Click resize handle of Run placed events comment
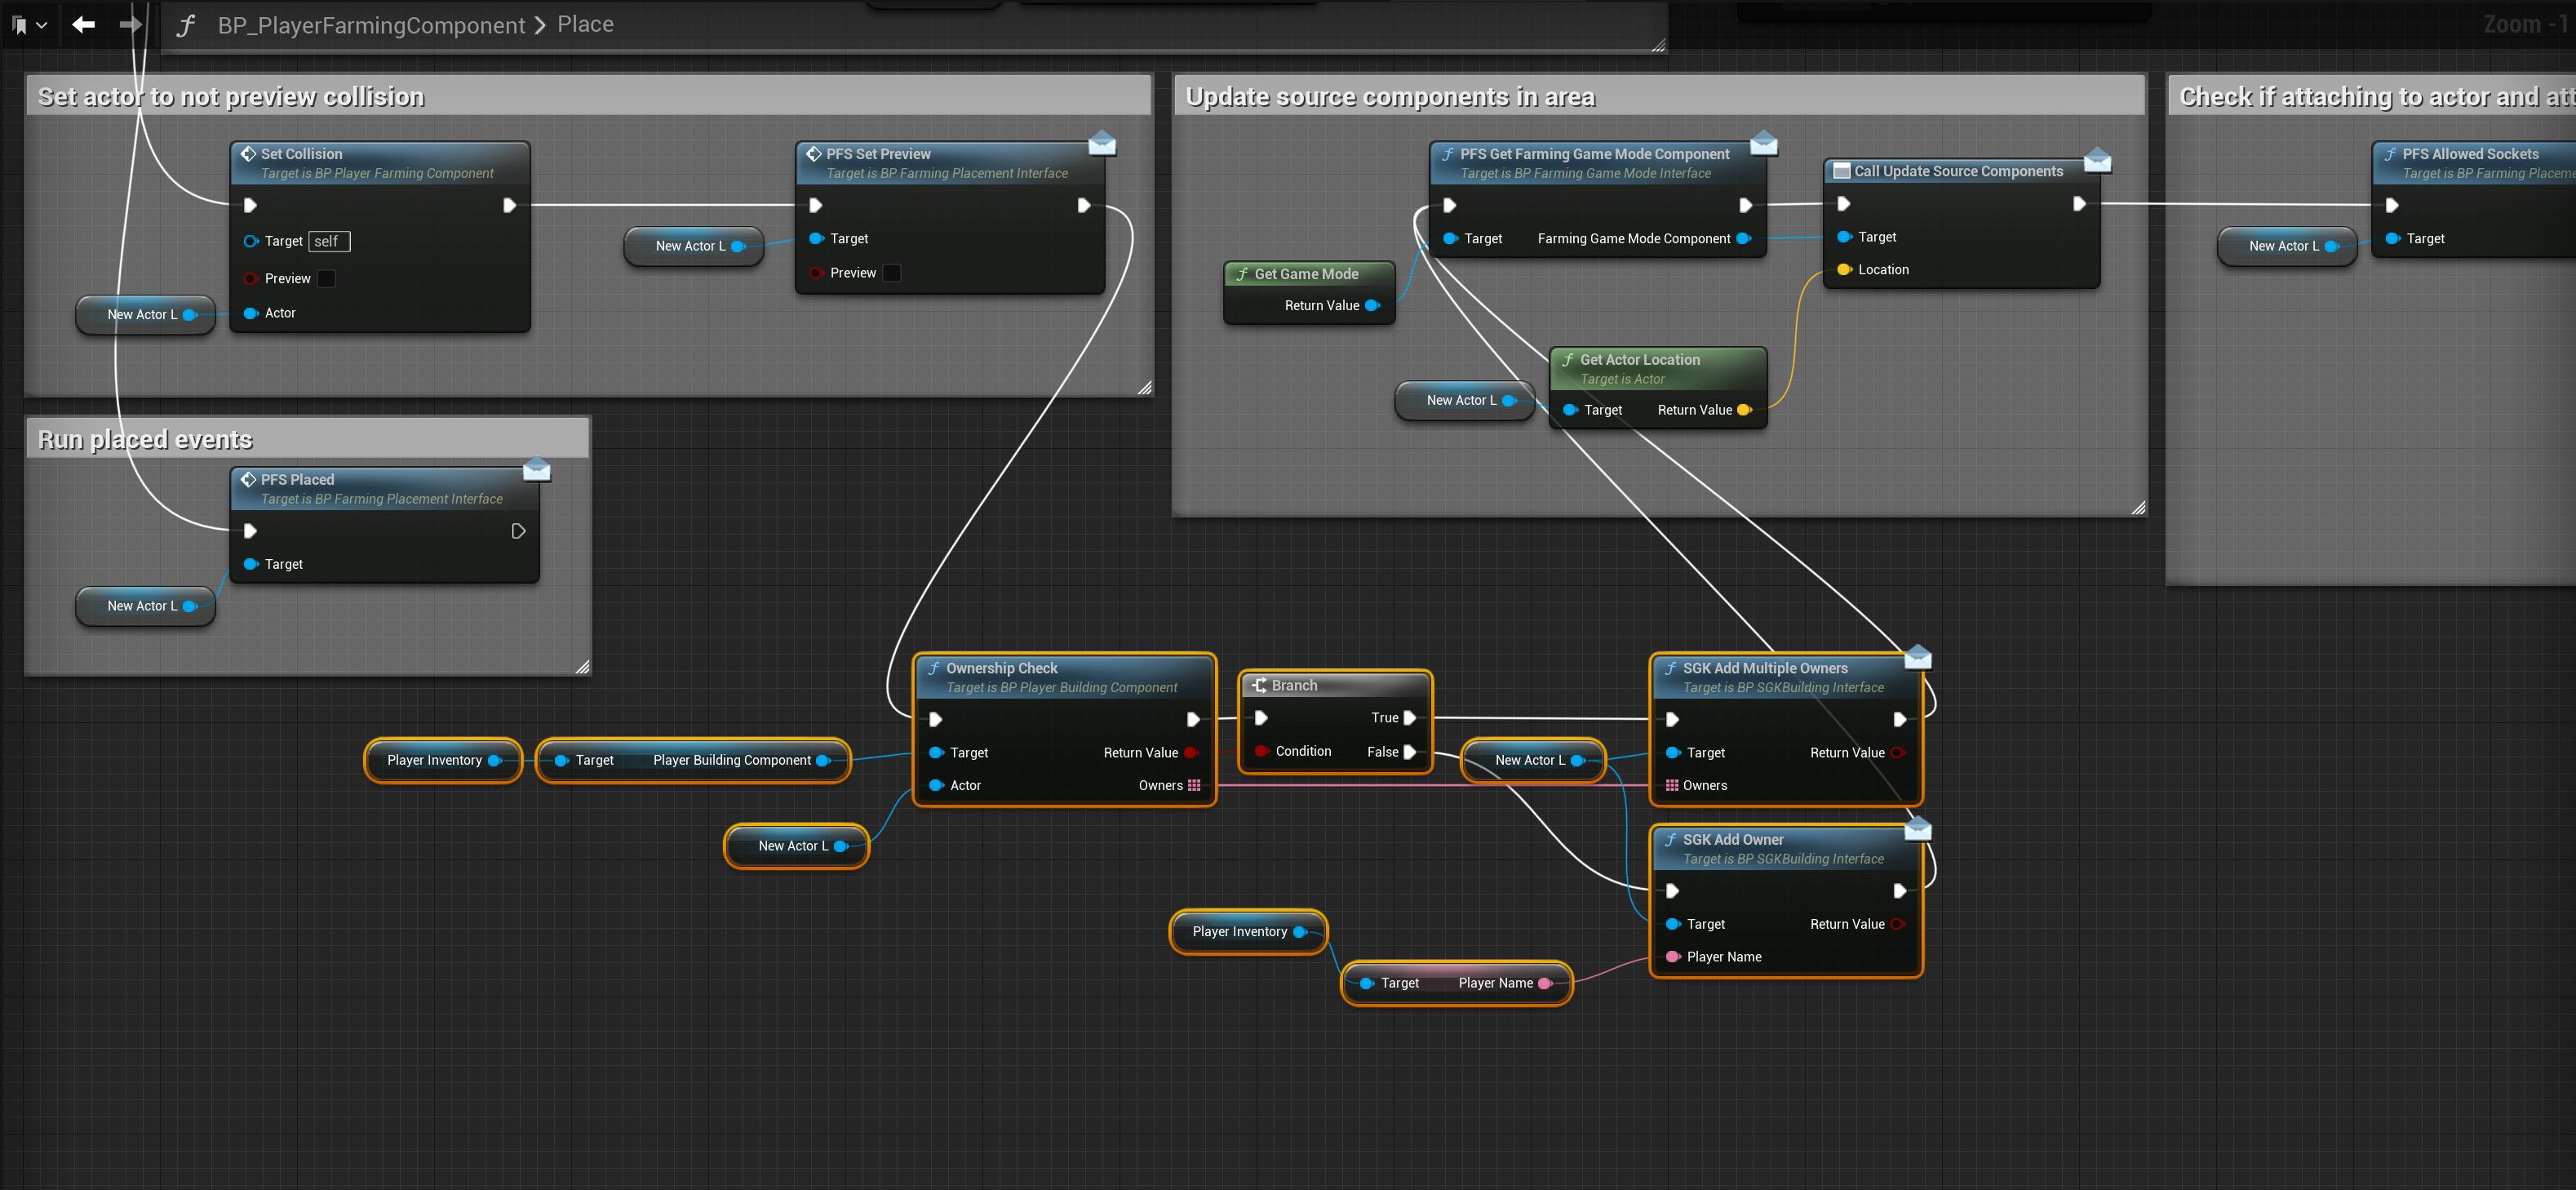The height and width of the screenshot is (1190, 2576). tap(583, 667)
